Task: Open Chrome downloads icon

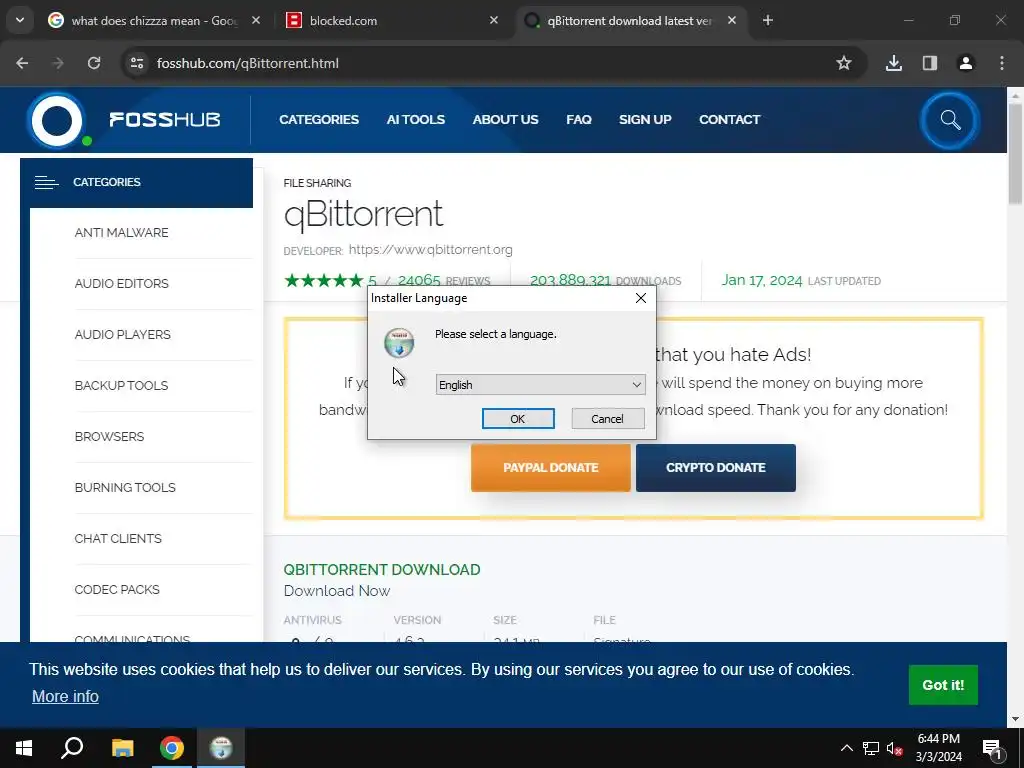Action: point(894,63)
